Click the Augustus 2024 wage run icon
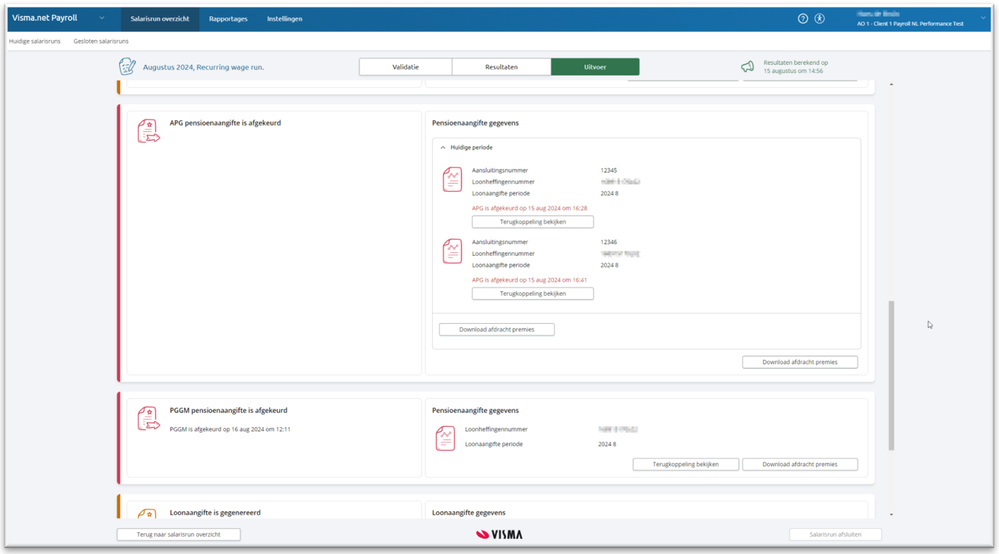Viewport: 999px width, 554px height. 127,66
